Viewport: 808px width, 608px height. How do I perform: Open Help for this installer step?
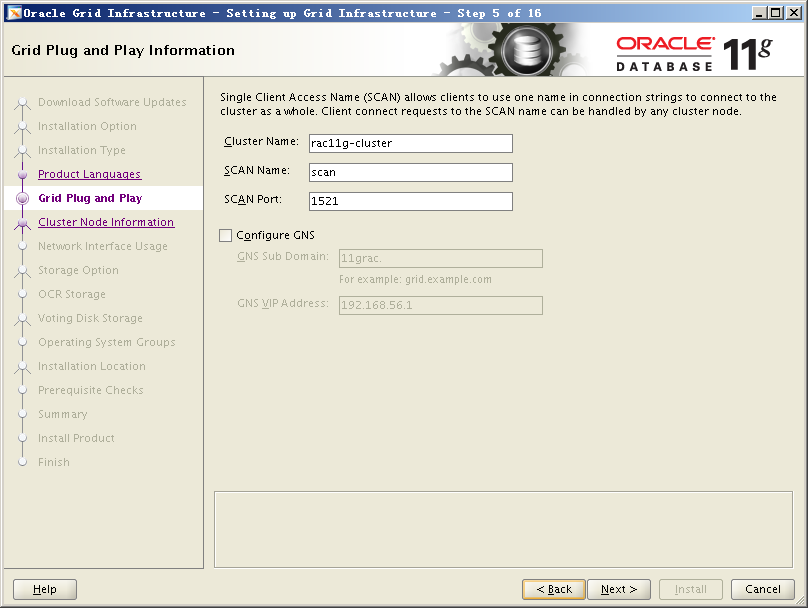45,589
